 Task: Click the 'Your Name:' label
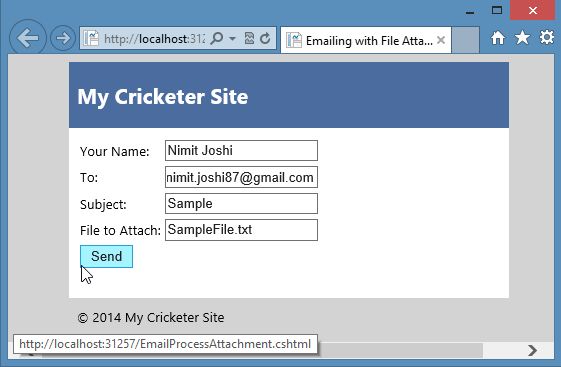[114, 151]
